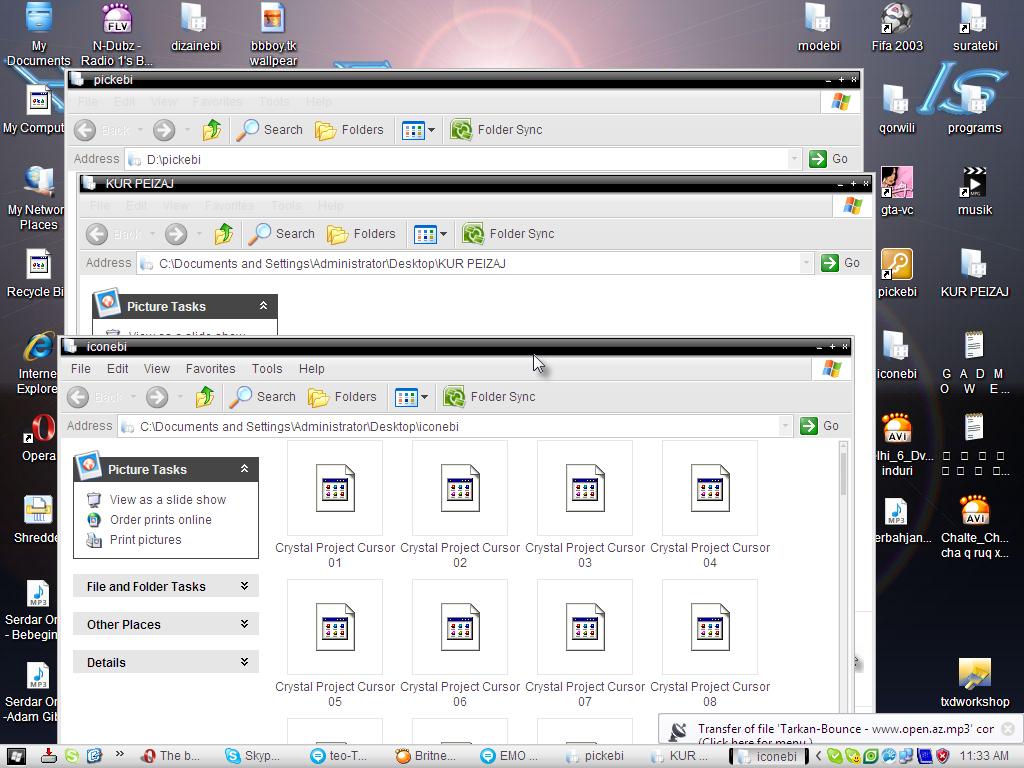Toggle Folders pane in iconebi window
This screenshot has width=1024, height=768.
click(343, 396)
